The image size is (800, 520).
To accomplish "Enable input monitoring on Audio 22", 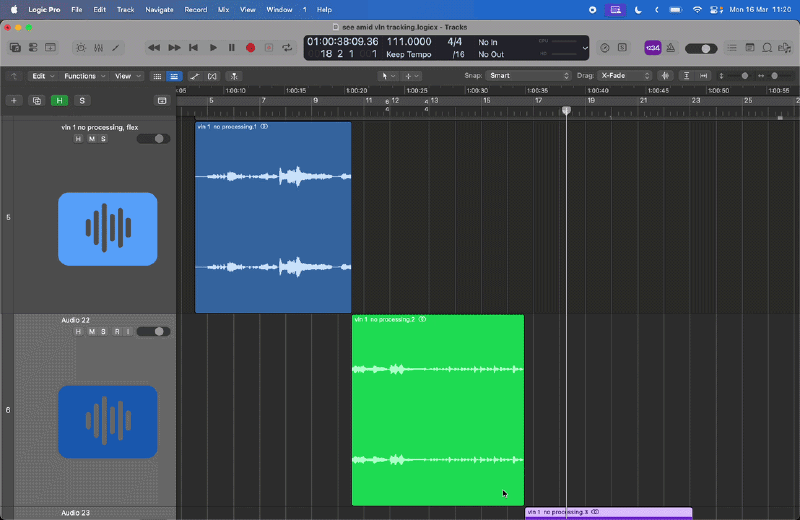I will (128, 332).
